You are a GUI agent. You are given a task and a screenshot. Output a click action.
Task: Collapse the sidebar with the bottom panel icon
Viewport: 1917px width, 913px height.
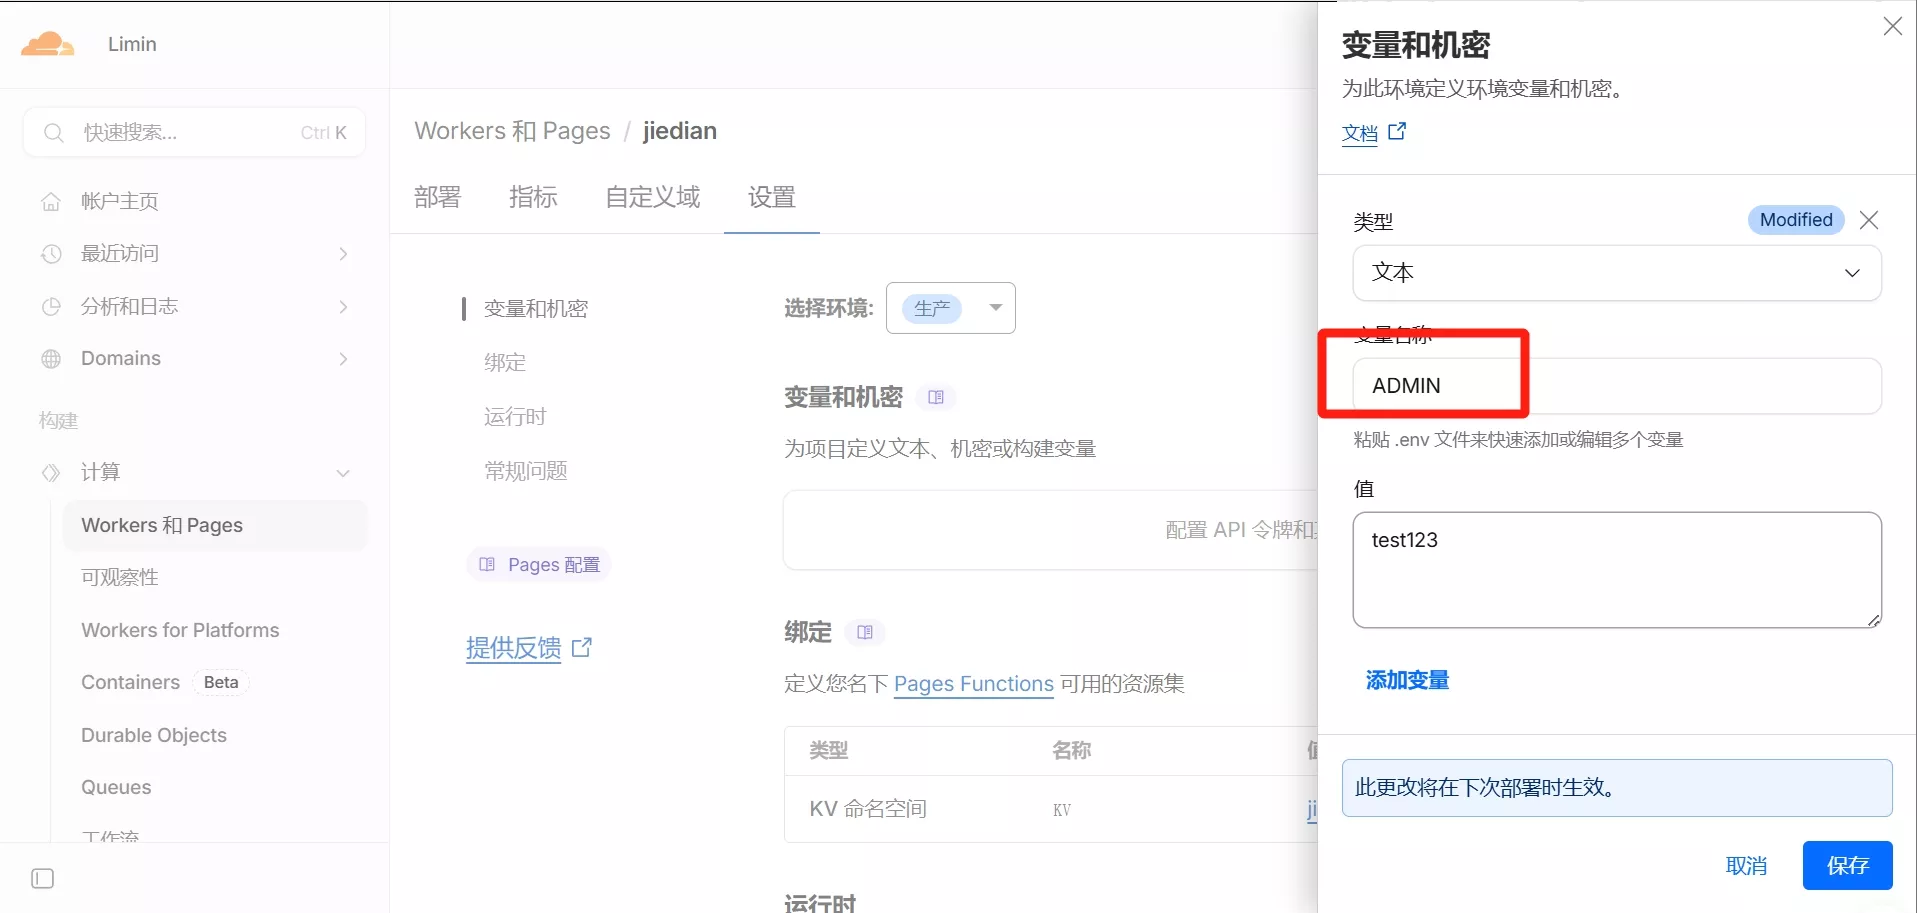[x=43, y=879]
